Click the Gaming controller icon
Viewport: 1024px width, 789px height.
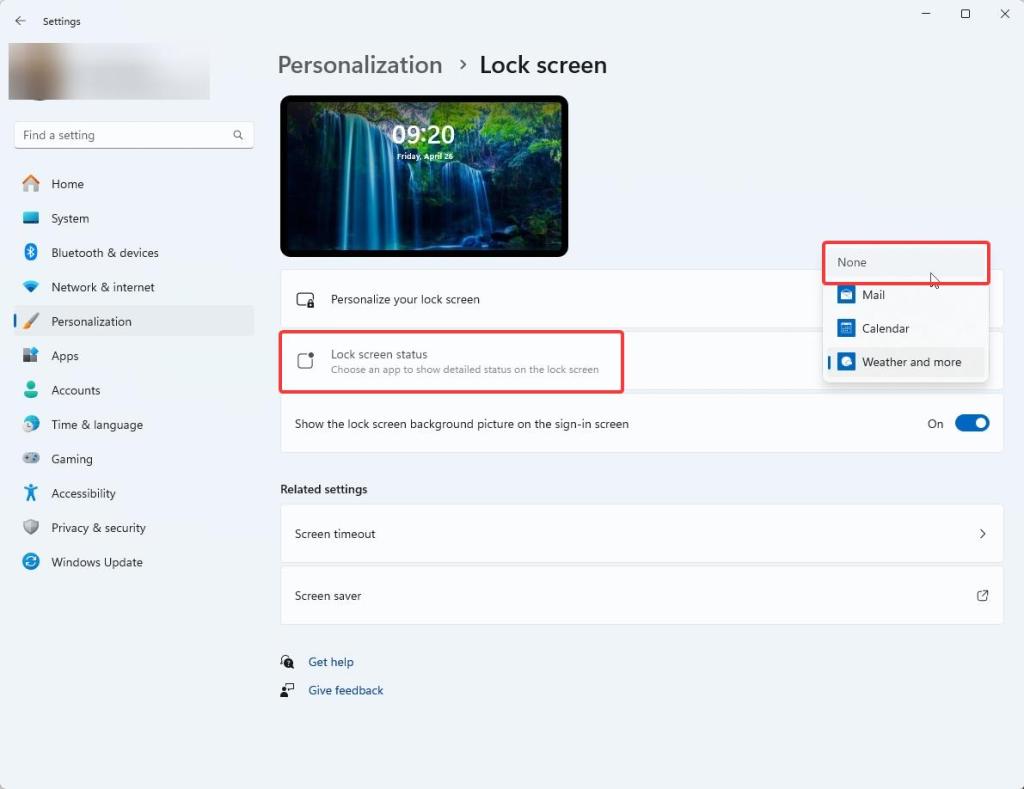tap(31, 459)
